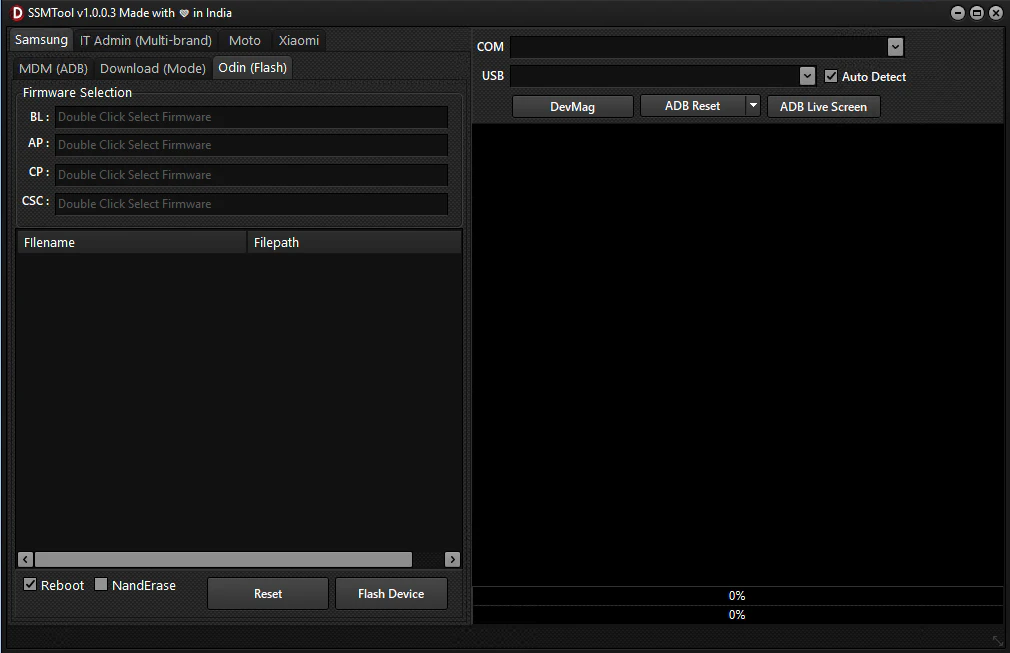Viewport: 1010px width, 653px height.
Task: Close the SSMTool window
Action: click(x=995, y=13)
